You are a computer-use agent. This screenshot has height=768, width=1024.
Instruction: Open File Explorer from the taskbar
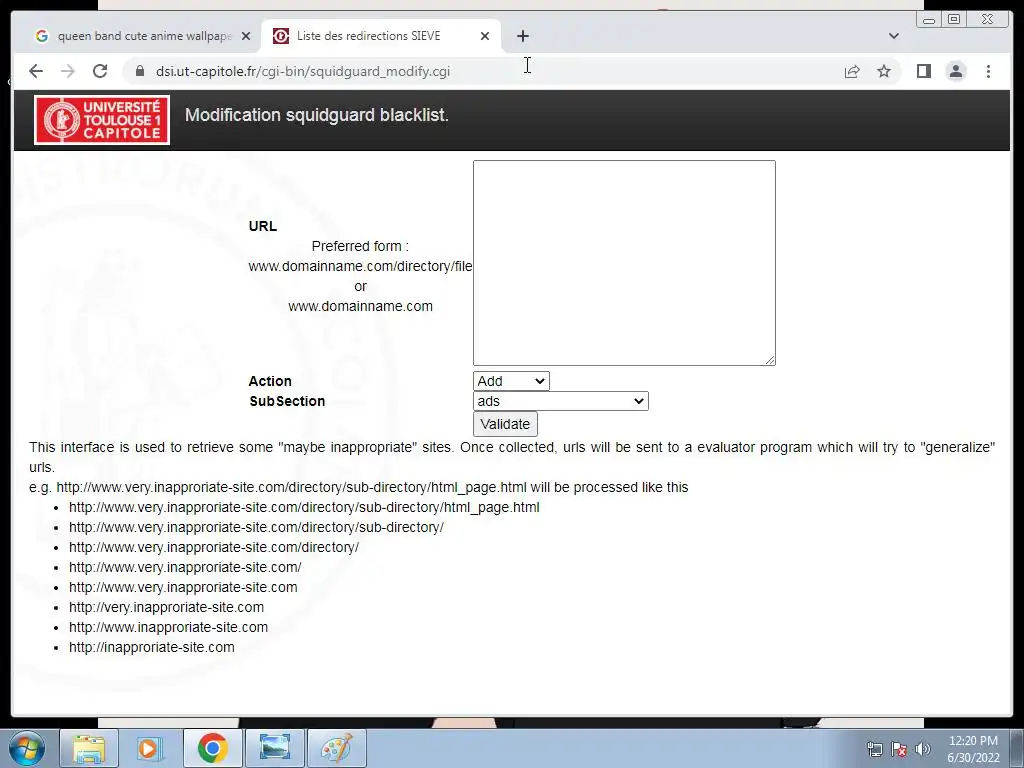[89, 748]
